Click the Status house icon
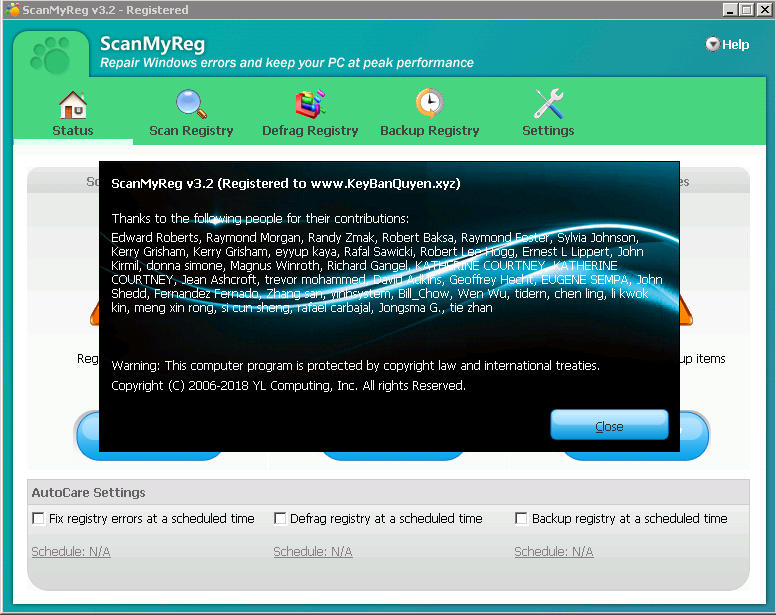This screenshot has width=776, height=615. (x=73, y=105)
